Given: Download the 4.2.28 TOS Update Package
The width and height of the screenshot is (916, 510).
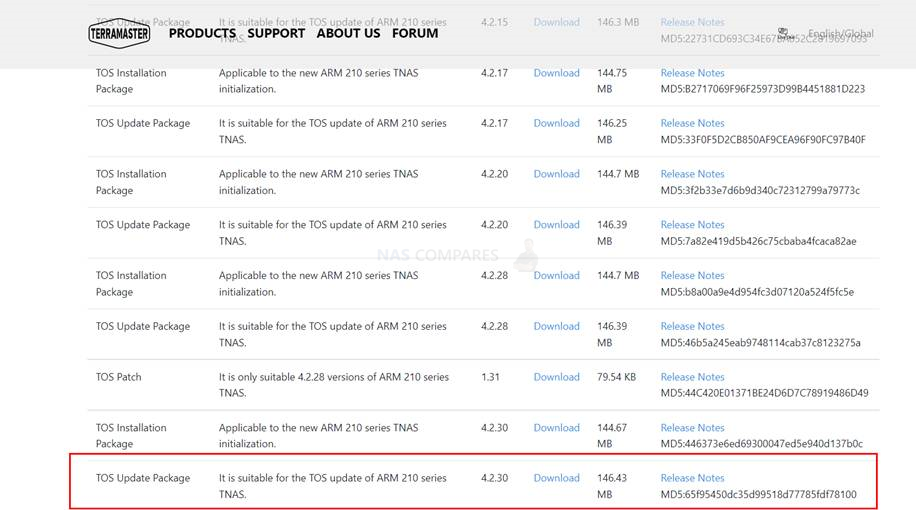Looking at the screenshot, I should (x=556, y=327).
